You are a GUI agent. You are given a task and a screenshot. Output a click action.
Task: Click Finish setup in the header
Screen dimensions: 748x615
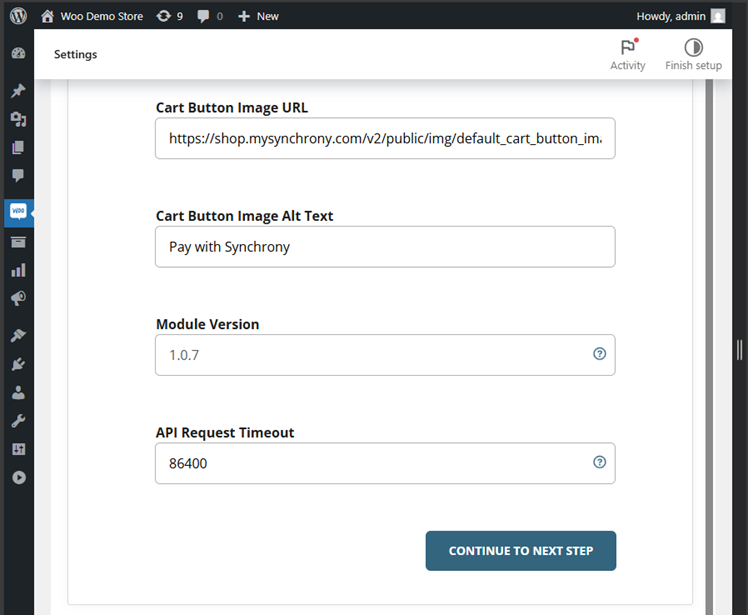coord(693,54)
